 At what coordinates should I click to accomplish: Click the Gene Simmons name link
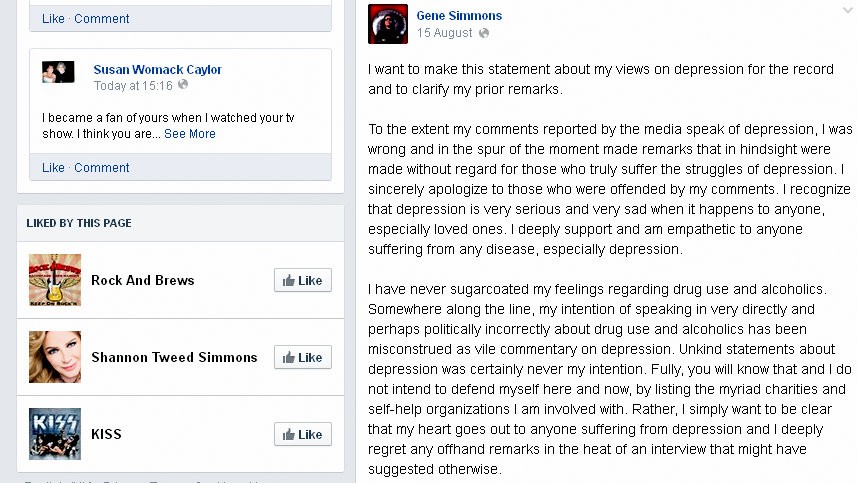tap(459, 16)
